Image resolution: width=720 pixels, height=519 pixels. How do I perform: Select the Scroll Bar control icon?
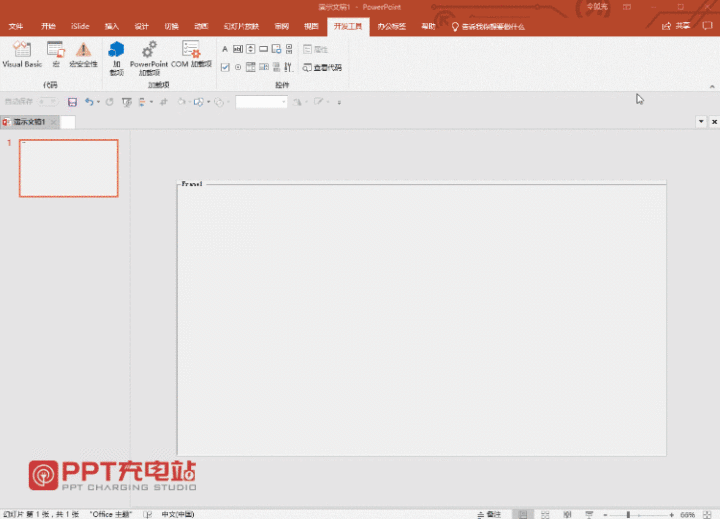click(x=289, y=49)
